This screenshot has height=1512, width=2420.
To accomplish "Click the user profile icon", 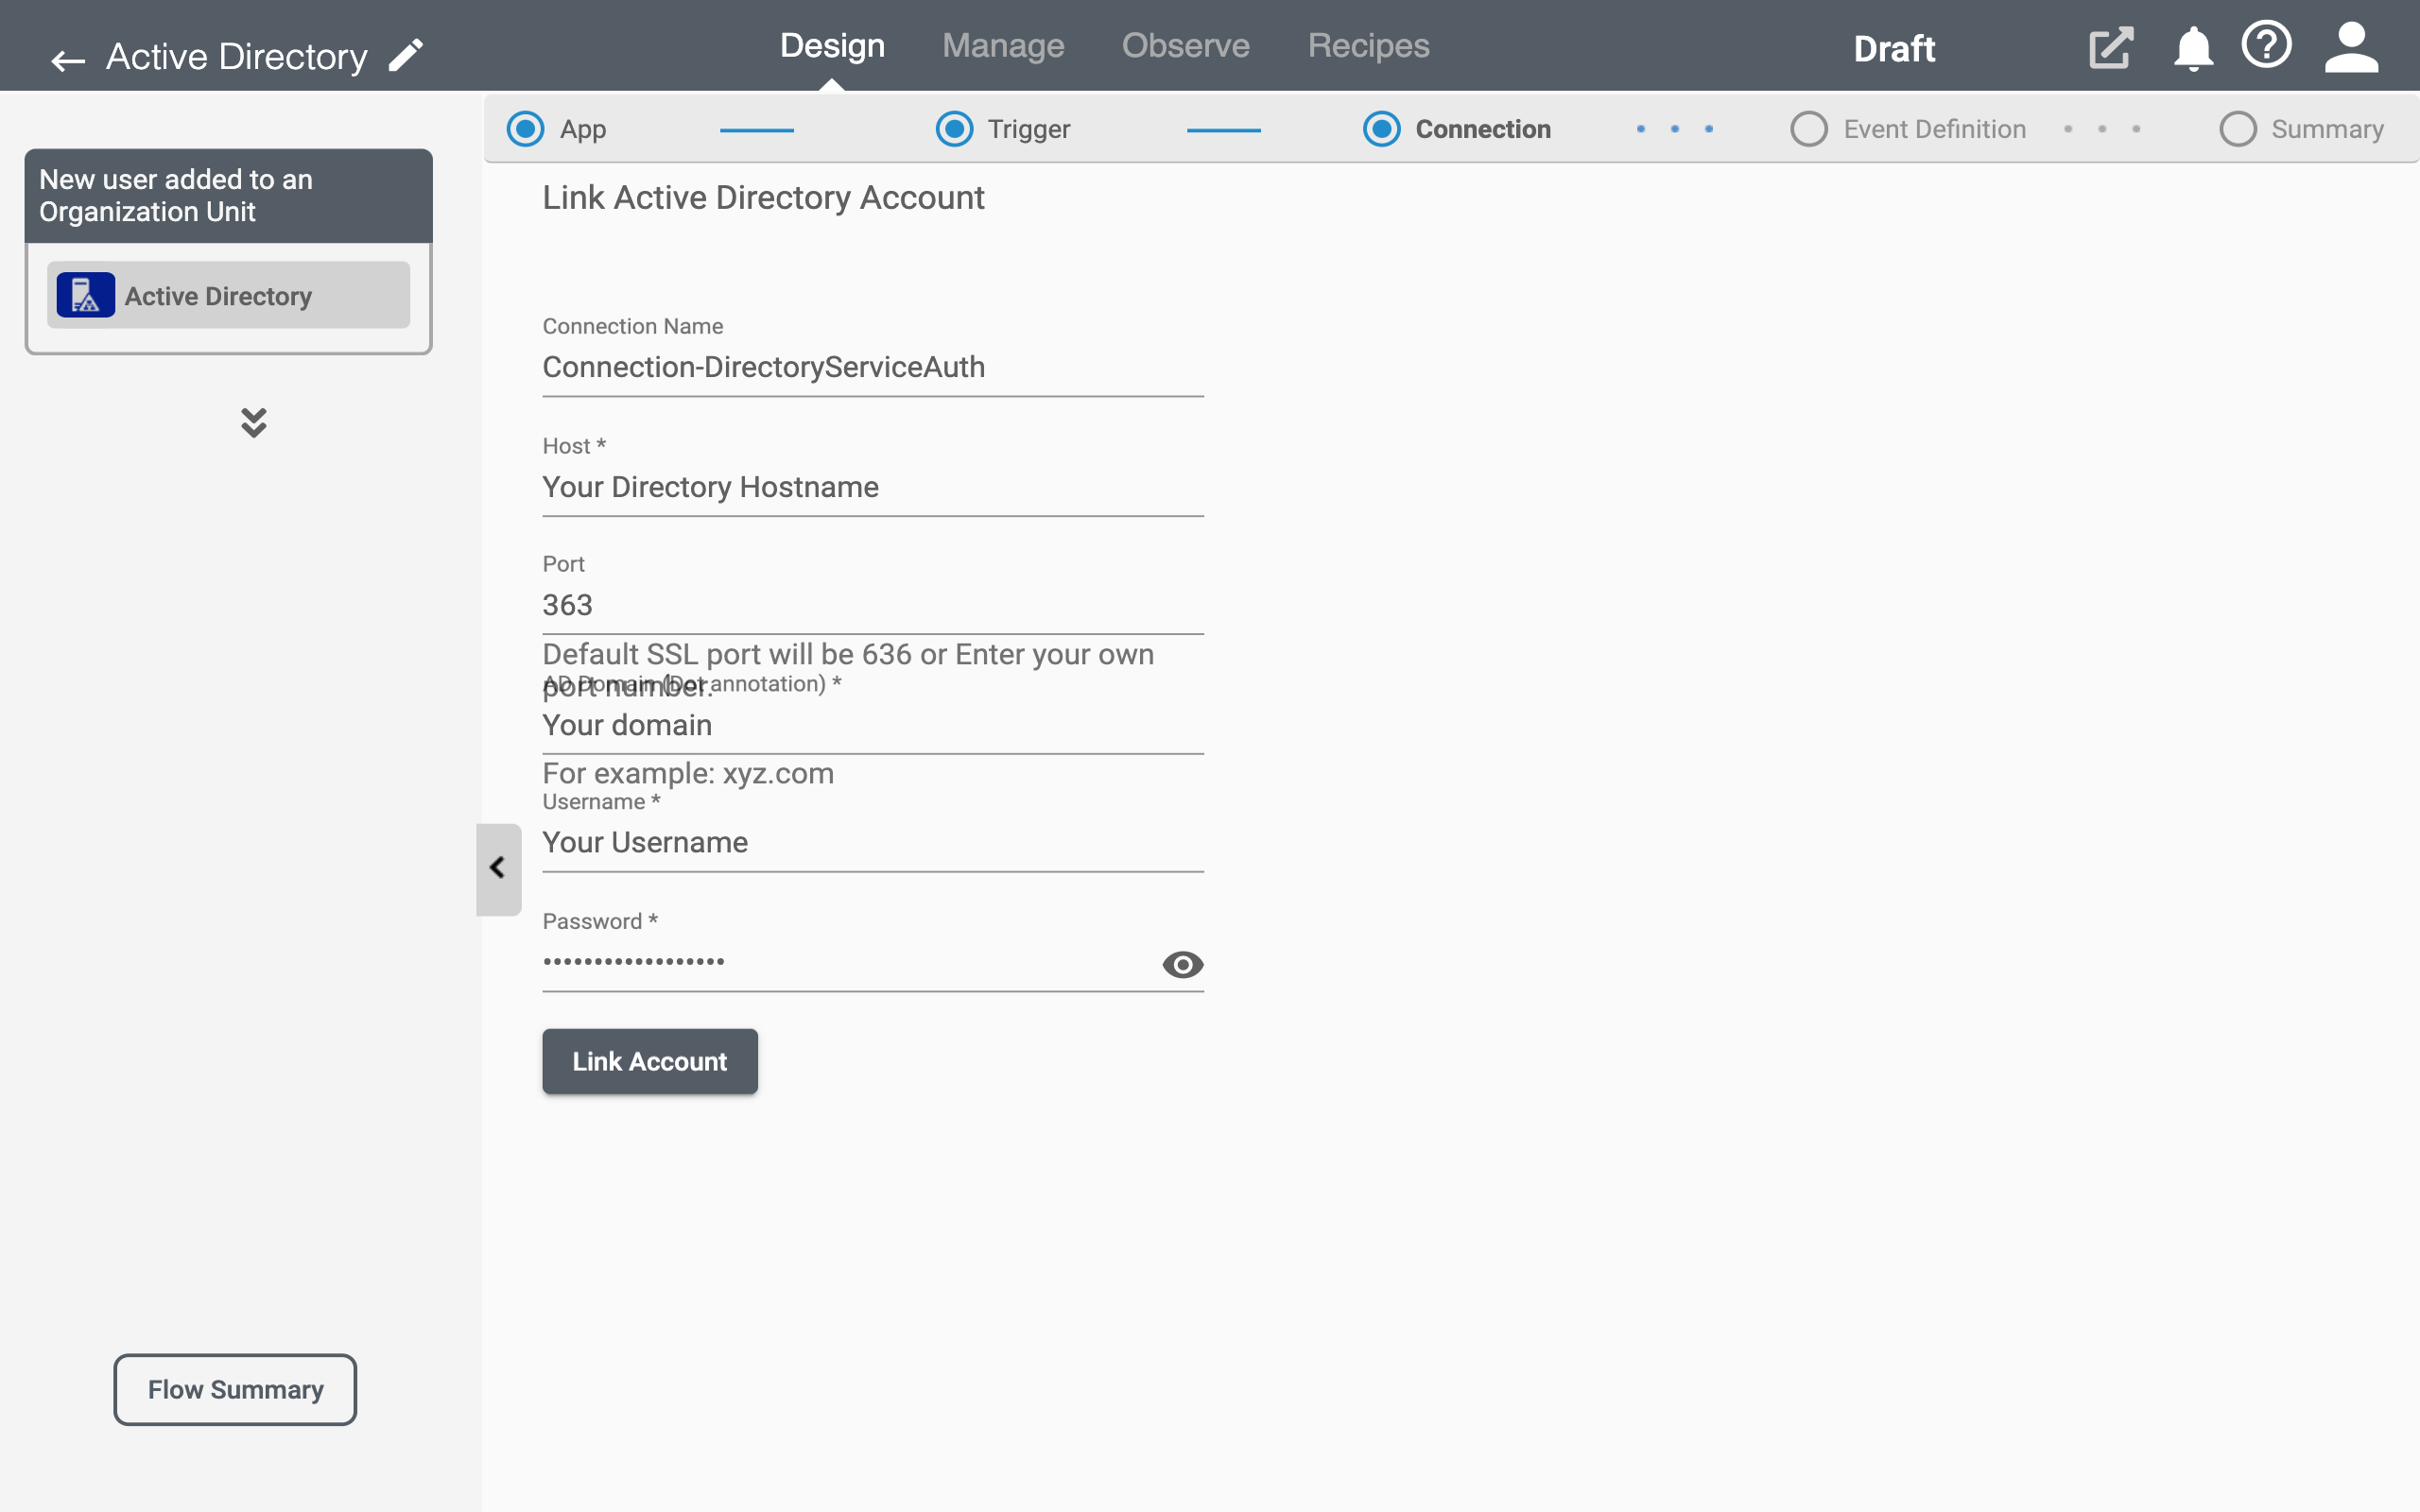I will click(x=2350, y=45).
